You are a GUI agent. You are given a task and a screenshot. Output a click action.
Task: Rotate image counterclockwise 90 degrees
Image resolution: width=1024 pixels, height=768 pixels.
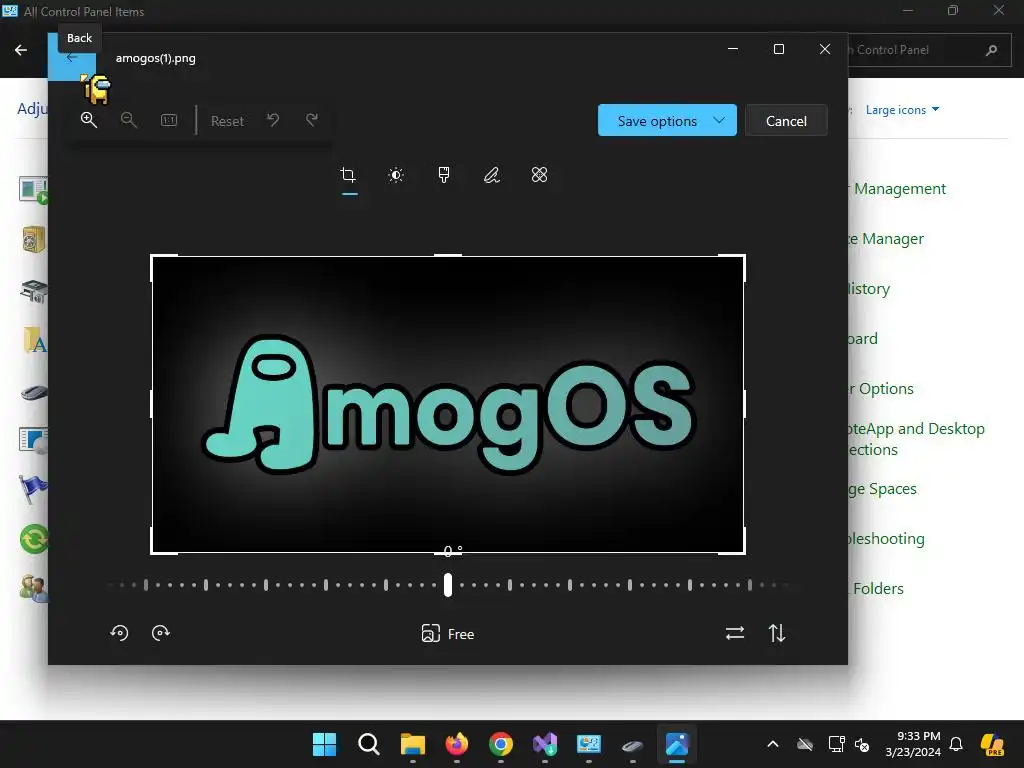(120, 633)
